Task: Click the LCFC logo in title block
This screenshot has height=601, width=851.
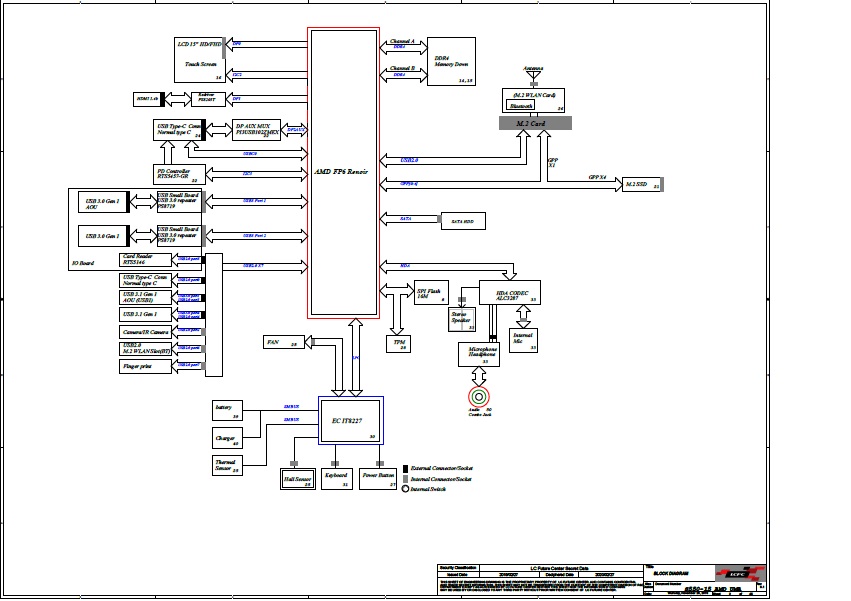Action: (740, 573)
